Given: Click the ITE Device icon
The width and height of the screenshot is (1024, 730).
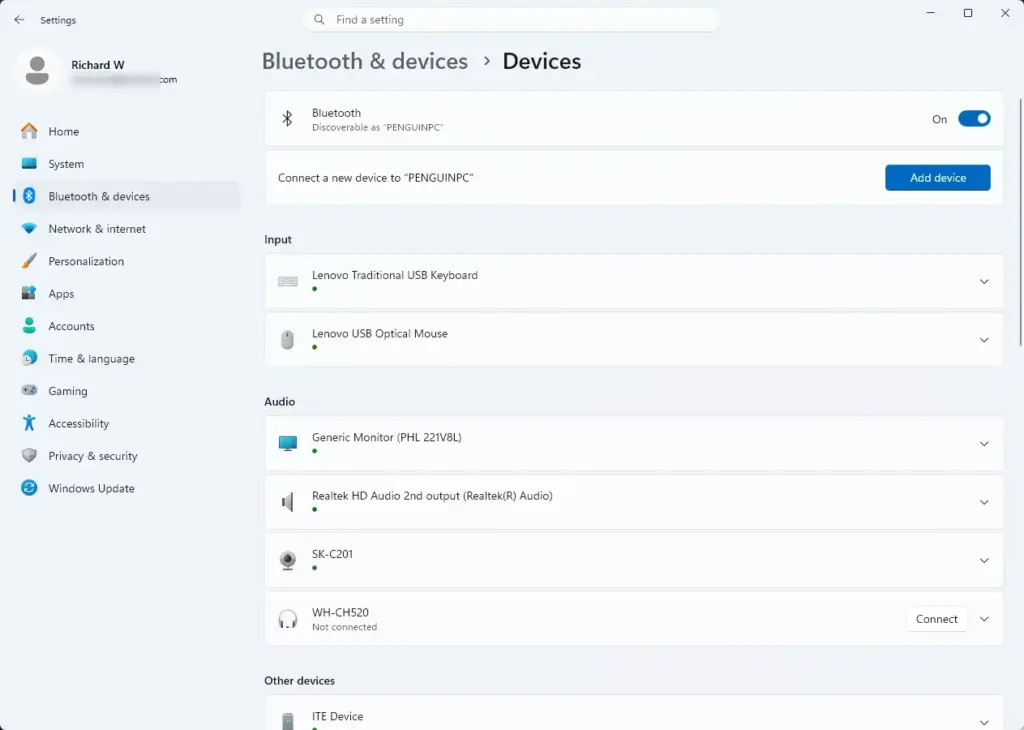Looking at the screenshot, I should tap(287, 721).
